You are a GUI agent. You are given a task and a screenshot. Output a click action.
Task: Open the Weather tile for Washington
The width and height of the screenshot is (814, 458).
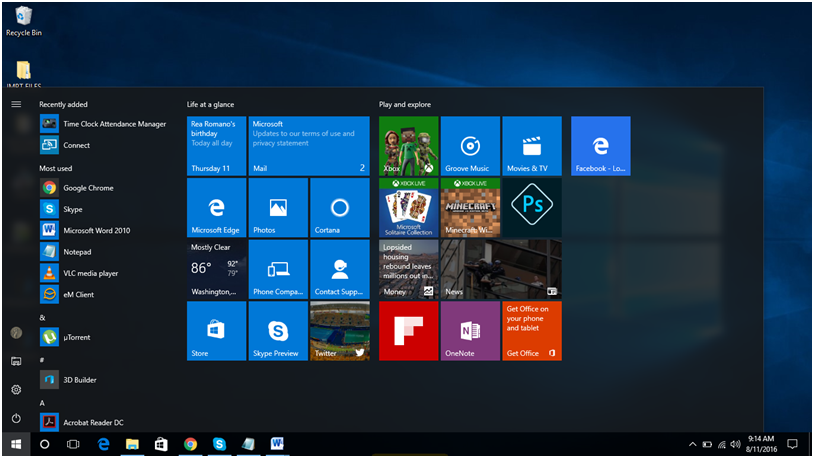click(x=216, y=269)
